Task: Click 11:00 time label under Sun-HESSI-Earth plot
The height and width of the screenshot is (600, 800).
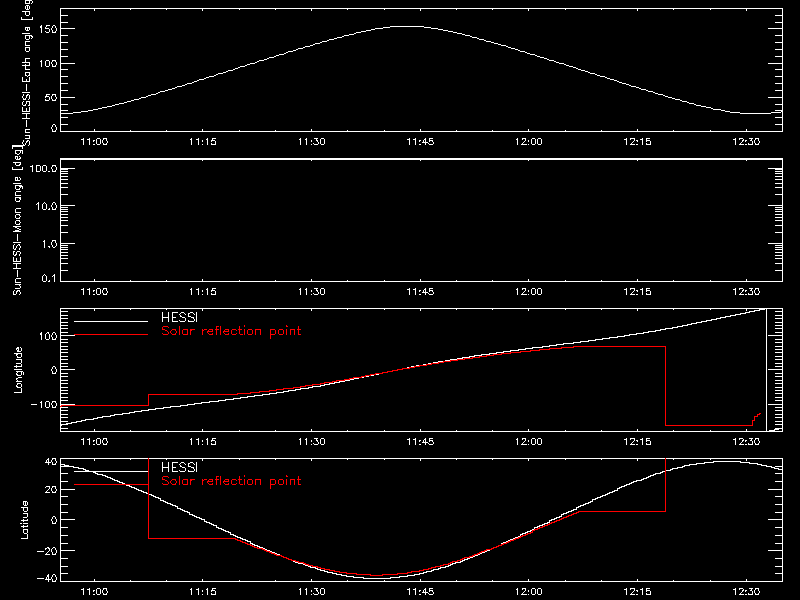Action: click(x=94, y=142)
